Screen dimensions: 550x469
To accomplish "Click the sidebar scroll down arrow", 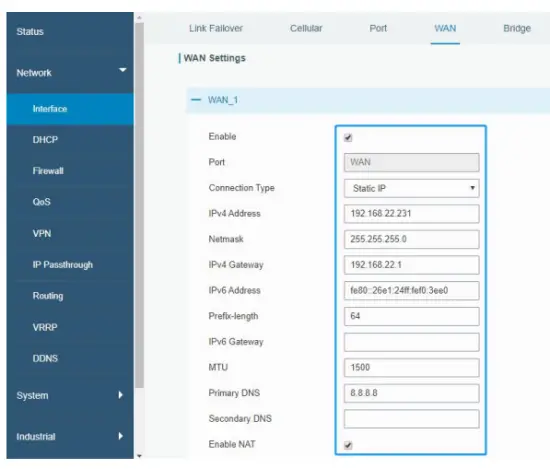I will pyautogui.click(x=139, y=456).
